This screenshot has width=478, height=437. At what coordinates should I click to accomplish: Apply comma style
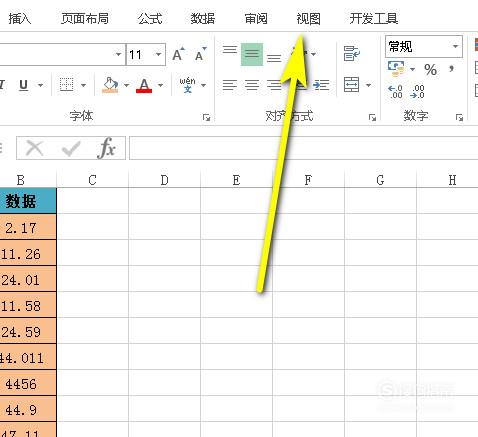click(x=451, y=69)
